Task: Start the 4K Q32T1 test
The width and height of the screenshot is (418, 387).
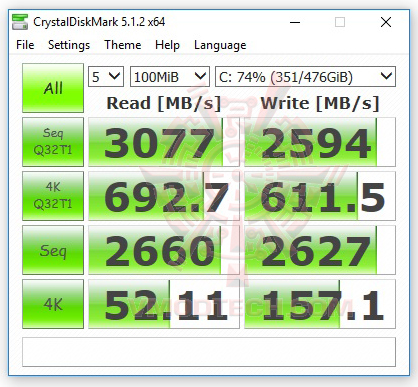Action: tap(53, 196)
